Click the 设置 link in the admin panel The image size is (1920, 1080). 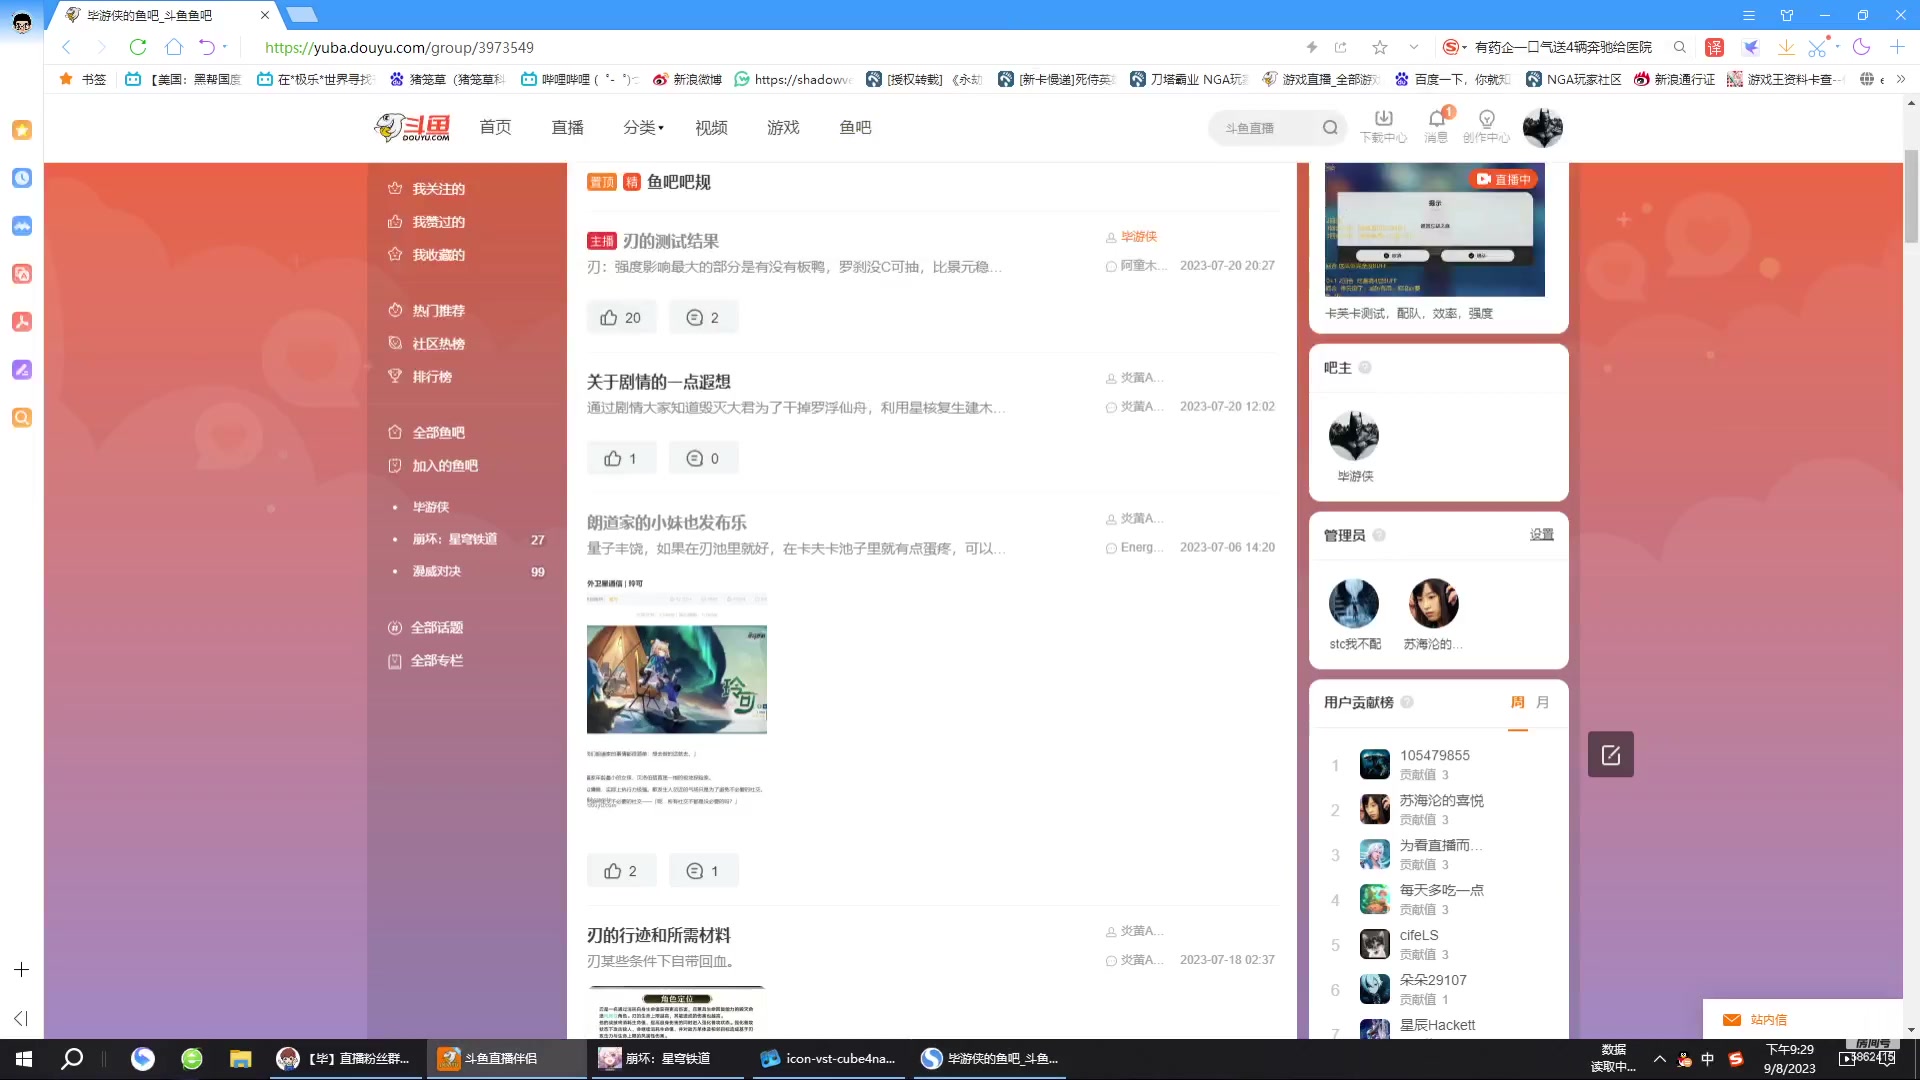pos(1541,534)
